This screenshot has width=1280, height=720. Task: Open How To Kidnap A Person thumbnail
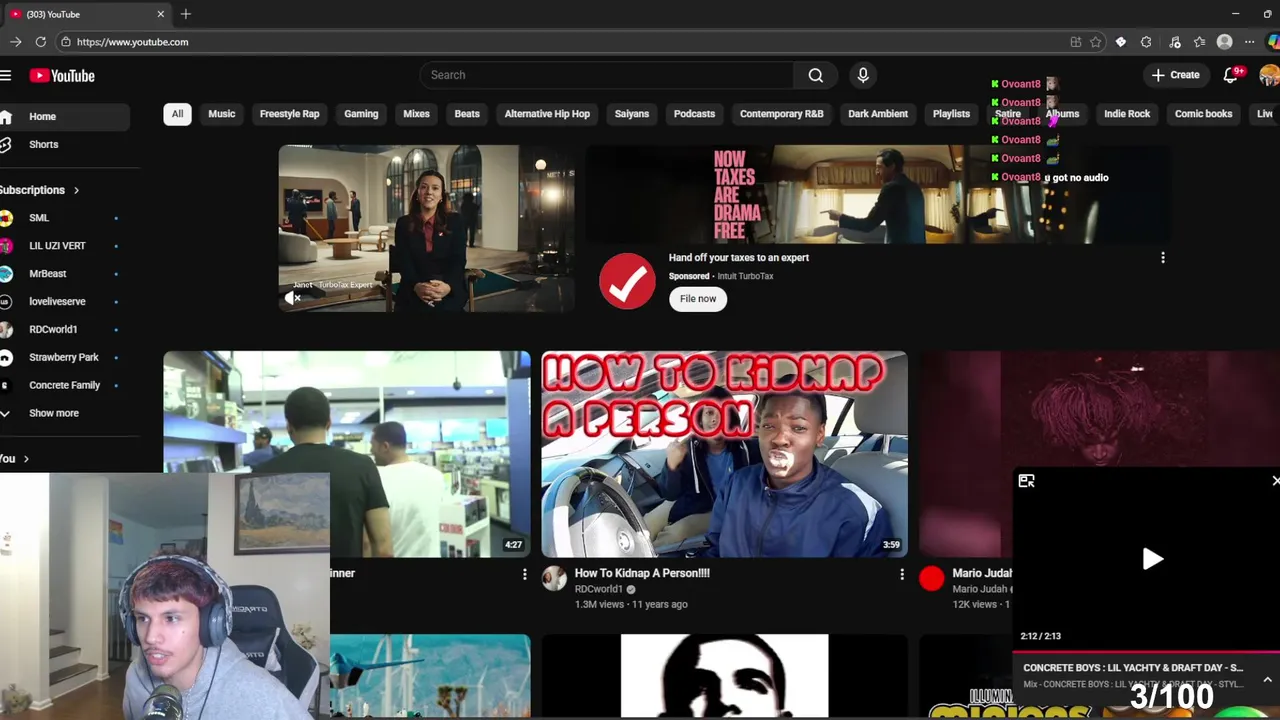pos(724,454)
